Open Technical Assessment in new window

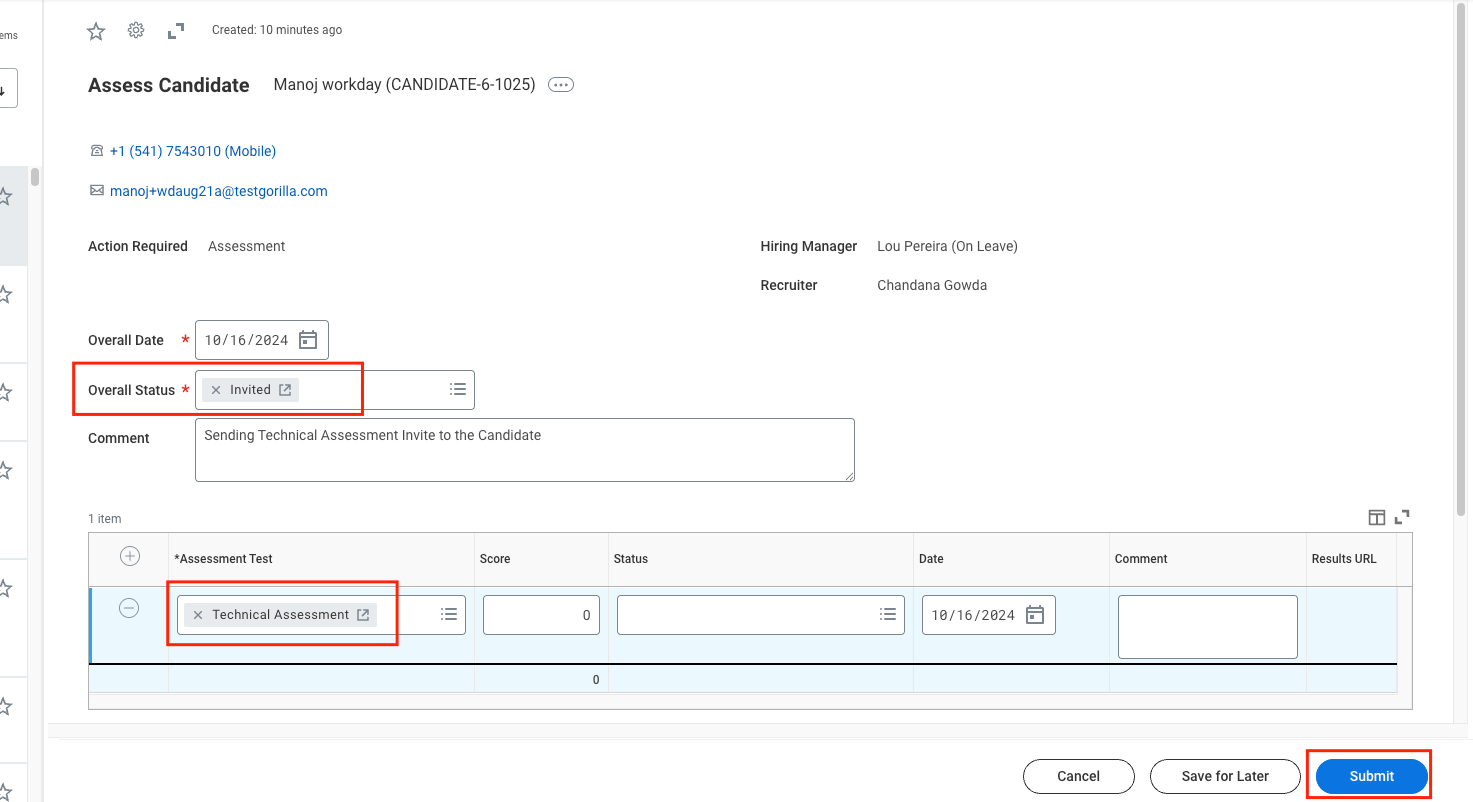[361, 614]
